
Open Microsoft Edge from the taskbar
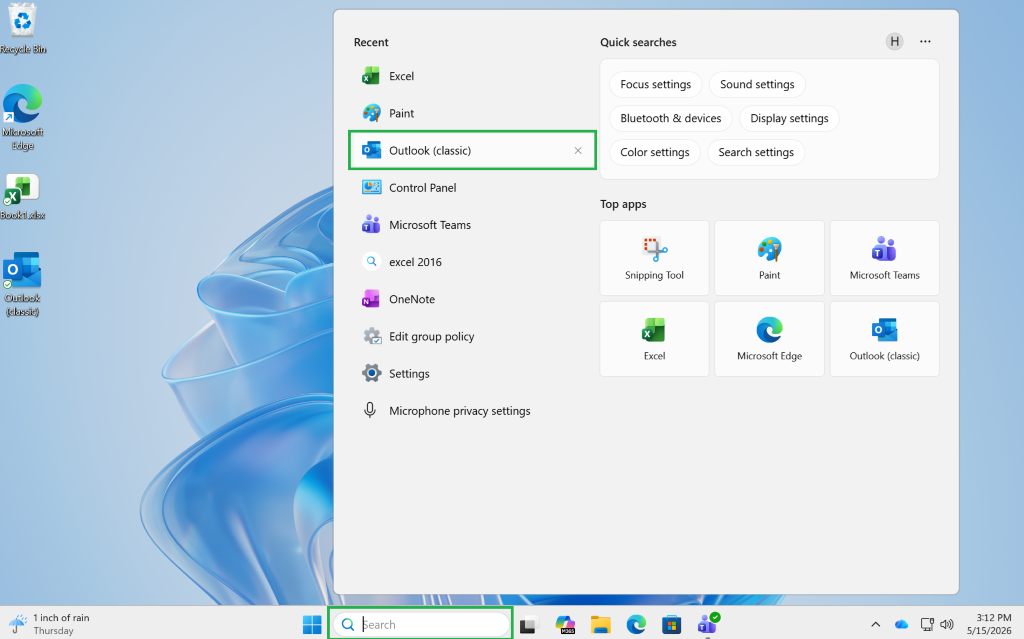pyautogui.click(x=636, y=625)
